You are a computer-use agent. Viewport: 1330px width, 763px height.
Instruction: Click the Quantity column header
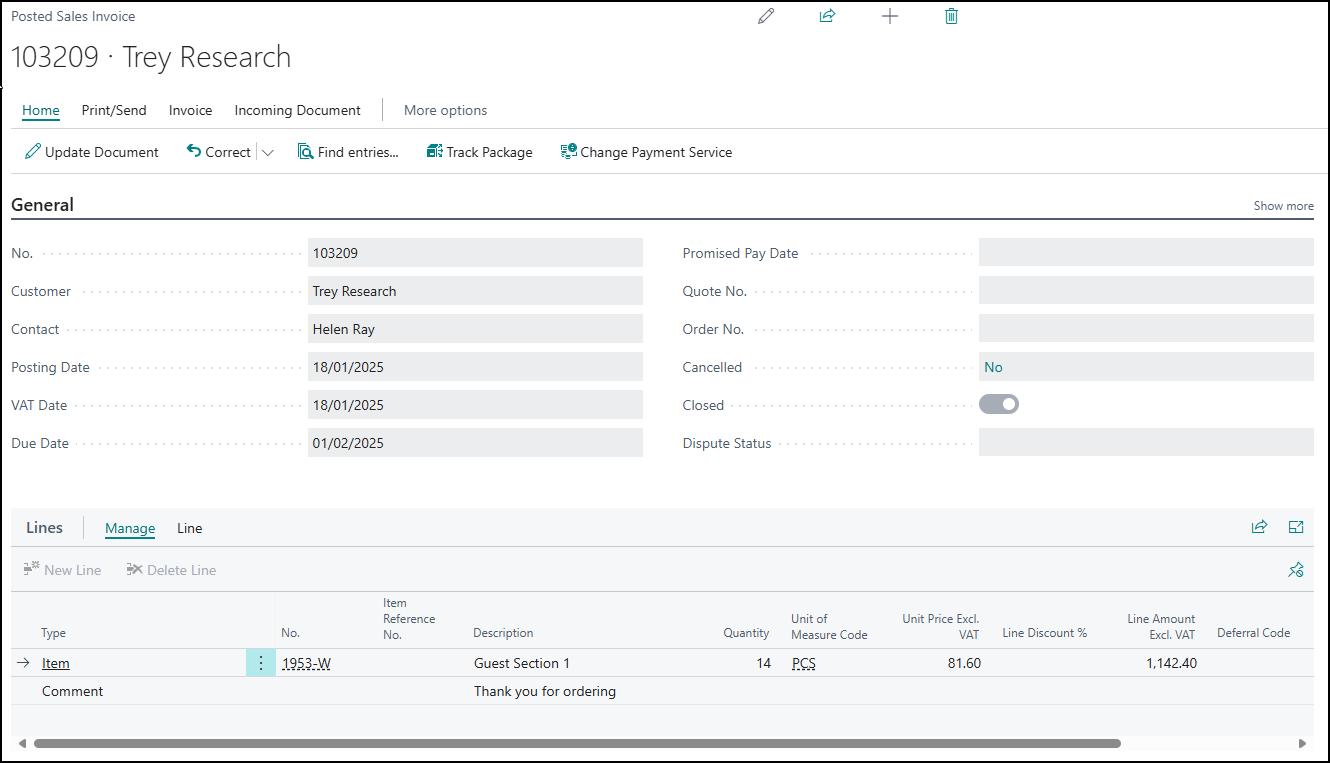[746, 633]
